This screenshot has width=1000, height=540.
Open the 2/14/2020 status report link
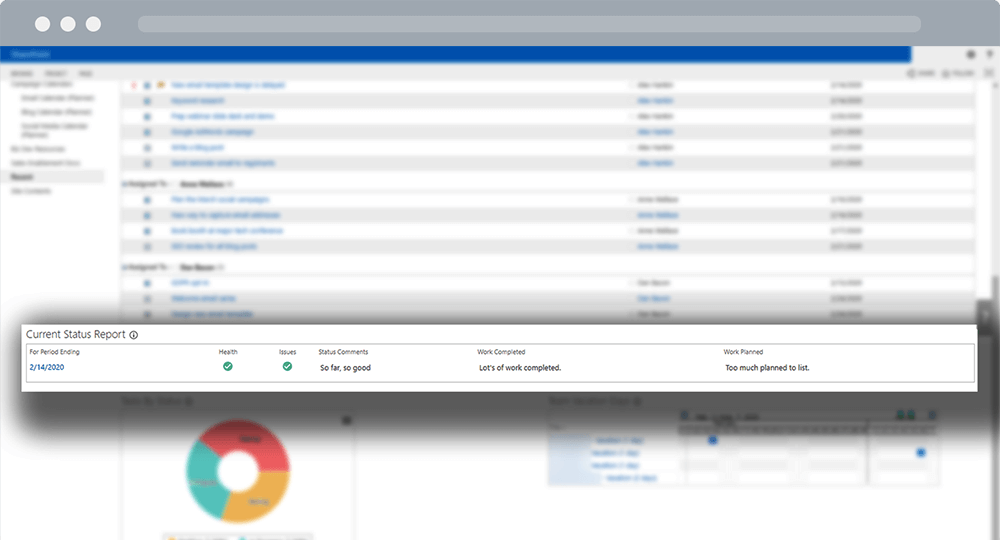[x=47, y=367]
